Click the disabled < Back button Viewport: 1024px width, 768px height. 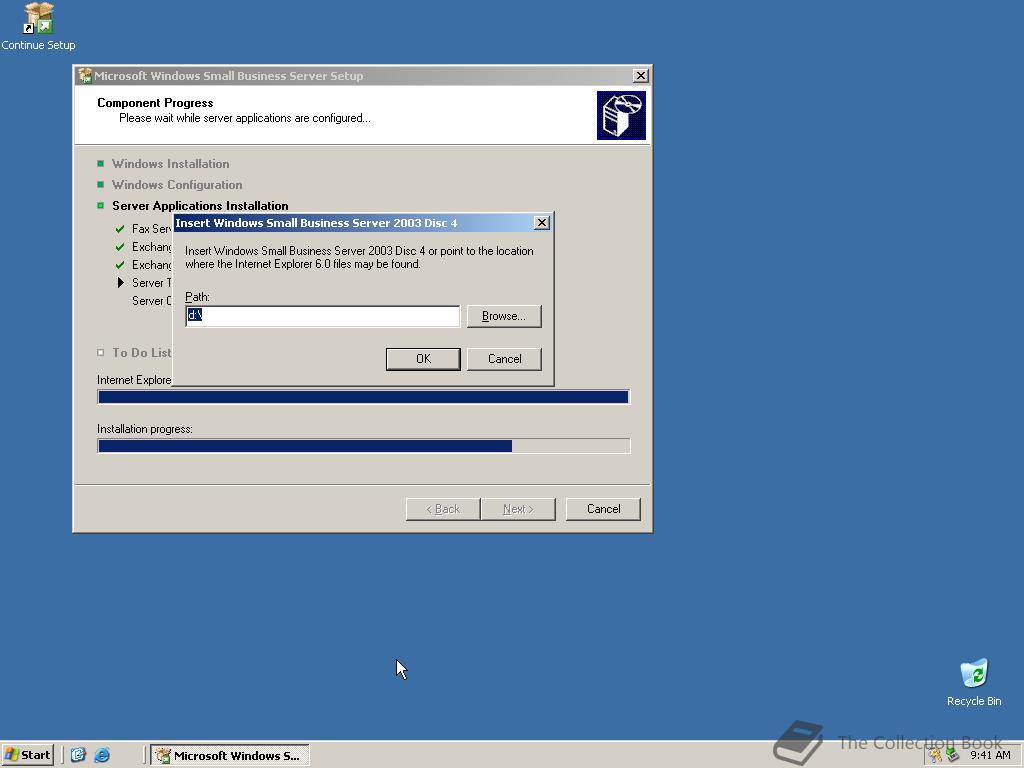pyautogui.click(x=443, y=509)
